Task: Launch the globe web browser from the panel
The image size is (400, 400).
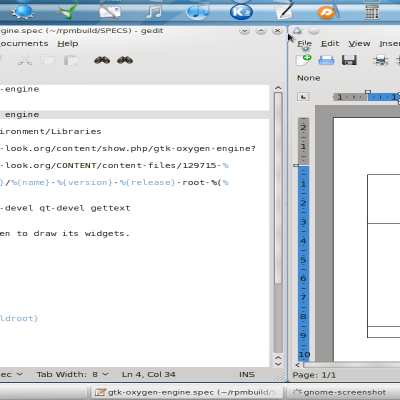Action: [23, 12]
